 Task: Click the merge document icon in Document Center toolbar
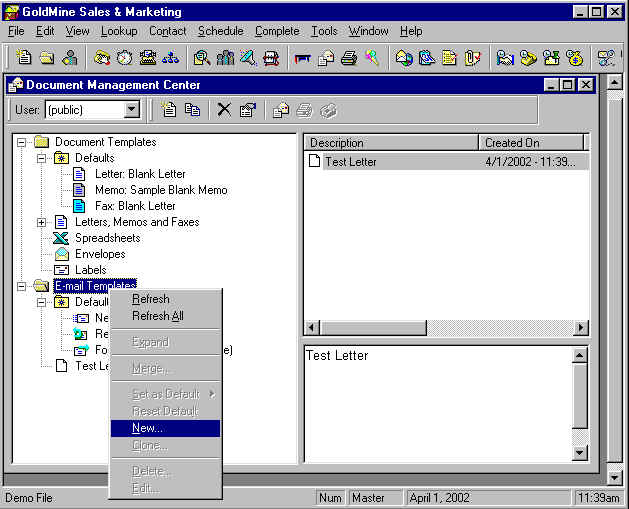point(280,110)
